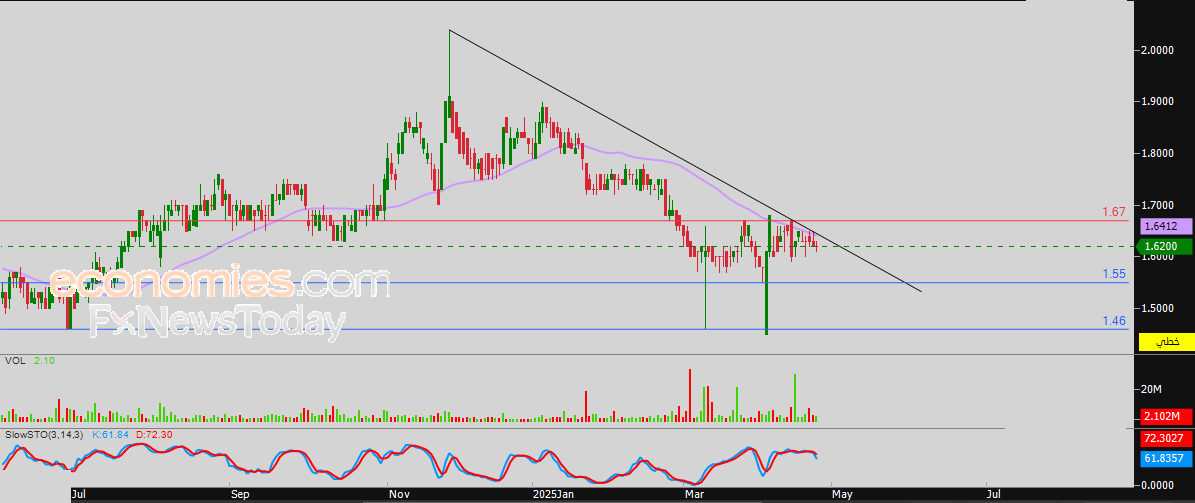Screen dimensions: 1195x503
Task: Select the VOL indicator title
Action: tap(15, 360)
